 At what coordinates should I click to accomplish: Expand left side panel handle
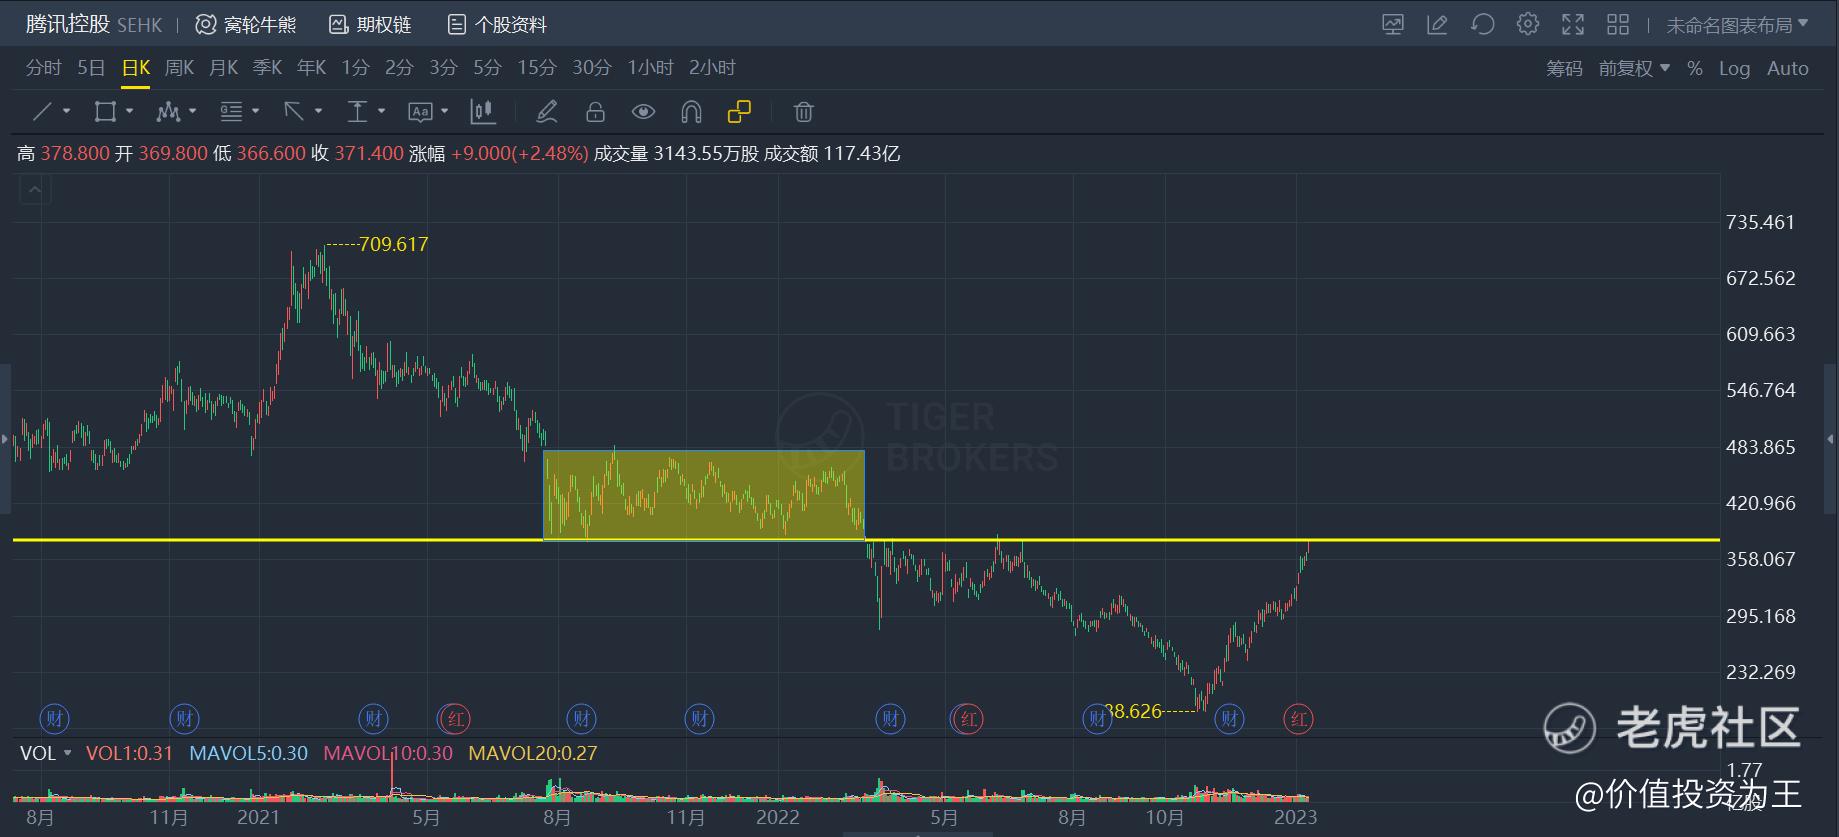(x=5, y=438)
